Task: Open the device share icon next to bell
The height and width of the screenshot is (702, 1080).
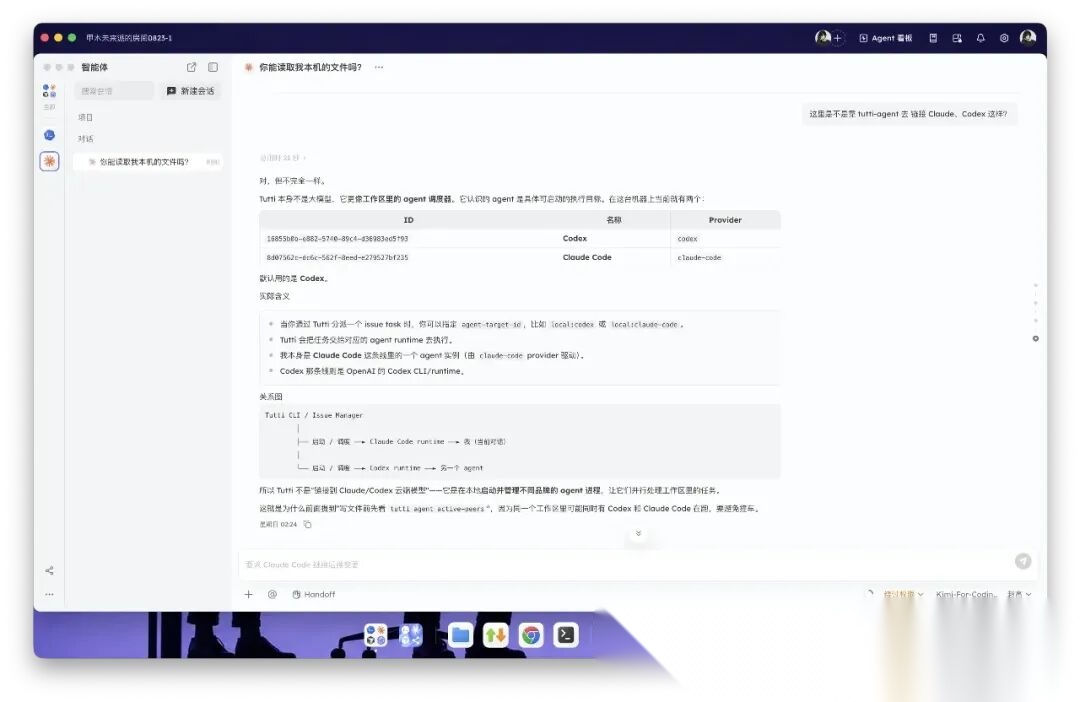Action: coord(957,38)
